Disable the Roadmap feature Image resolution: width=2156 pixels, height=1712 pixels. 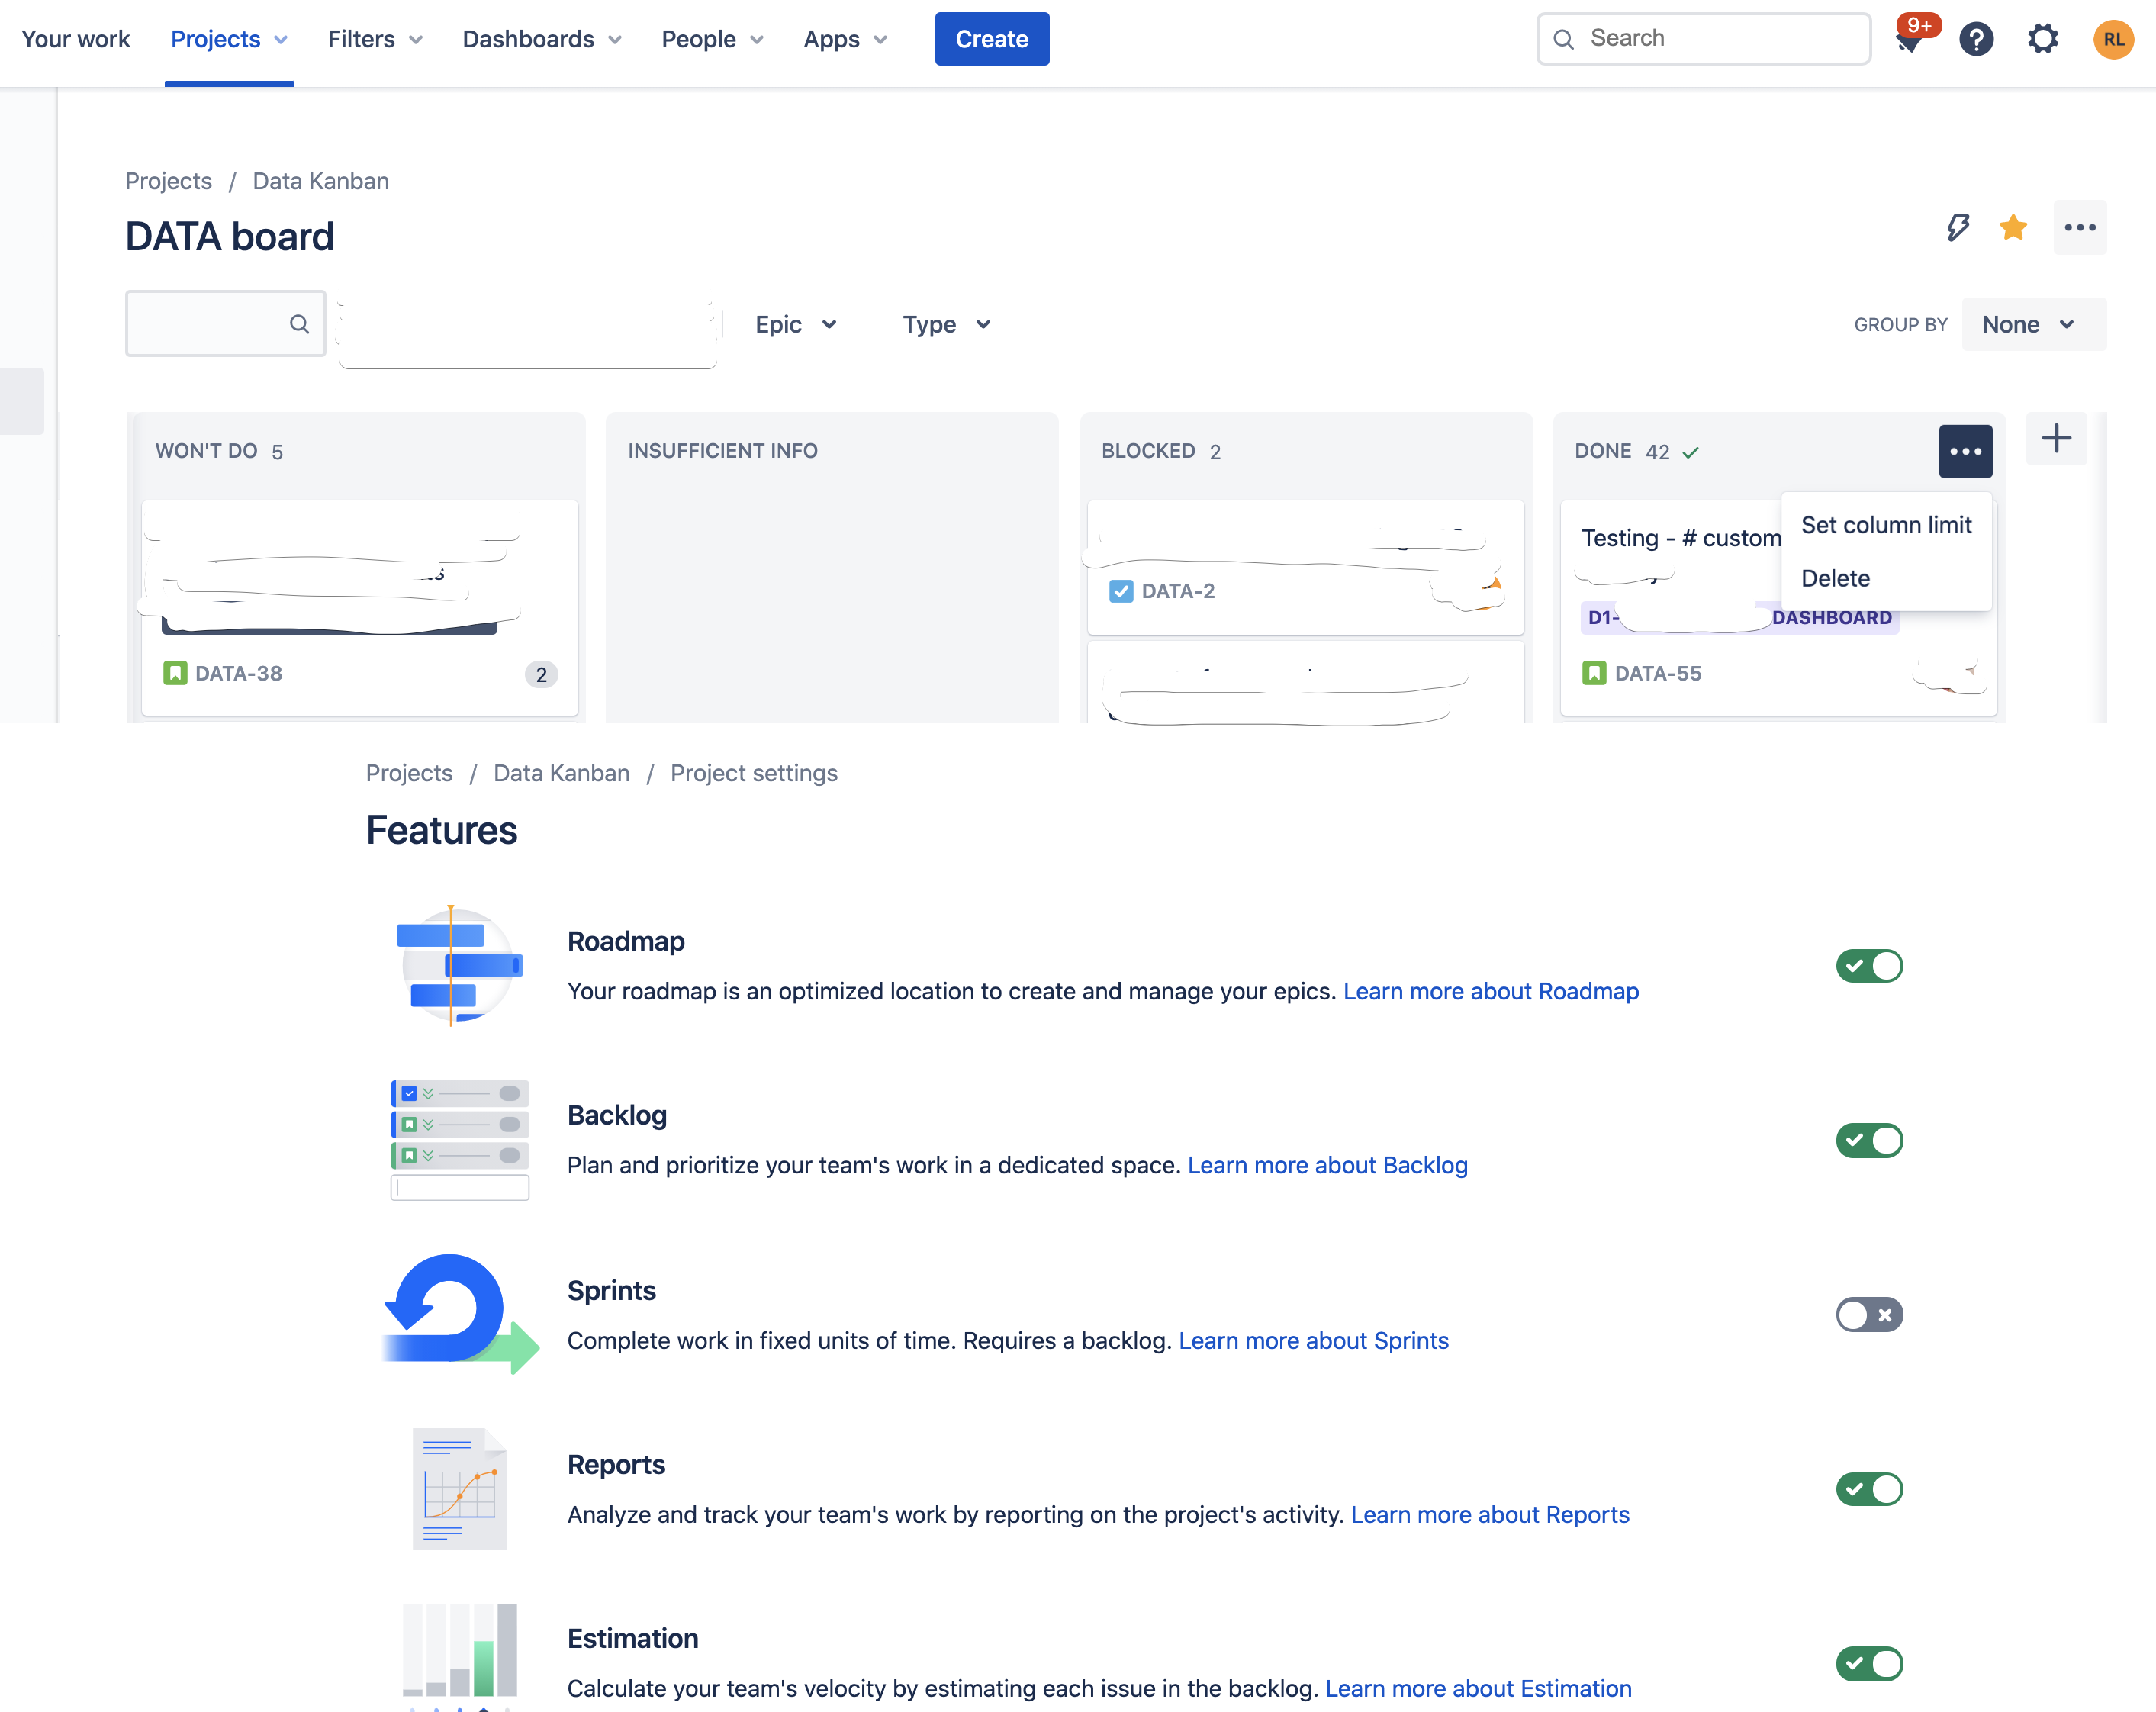click(1869, 966)
